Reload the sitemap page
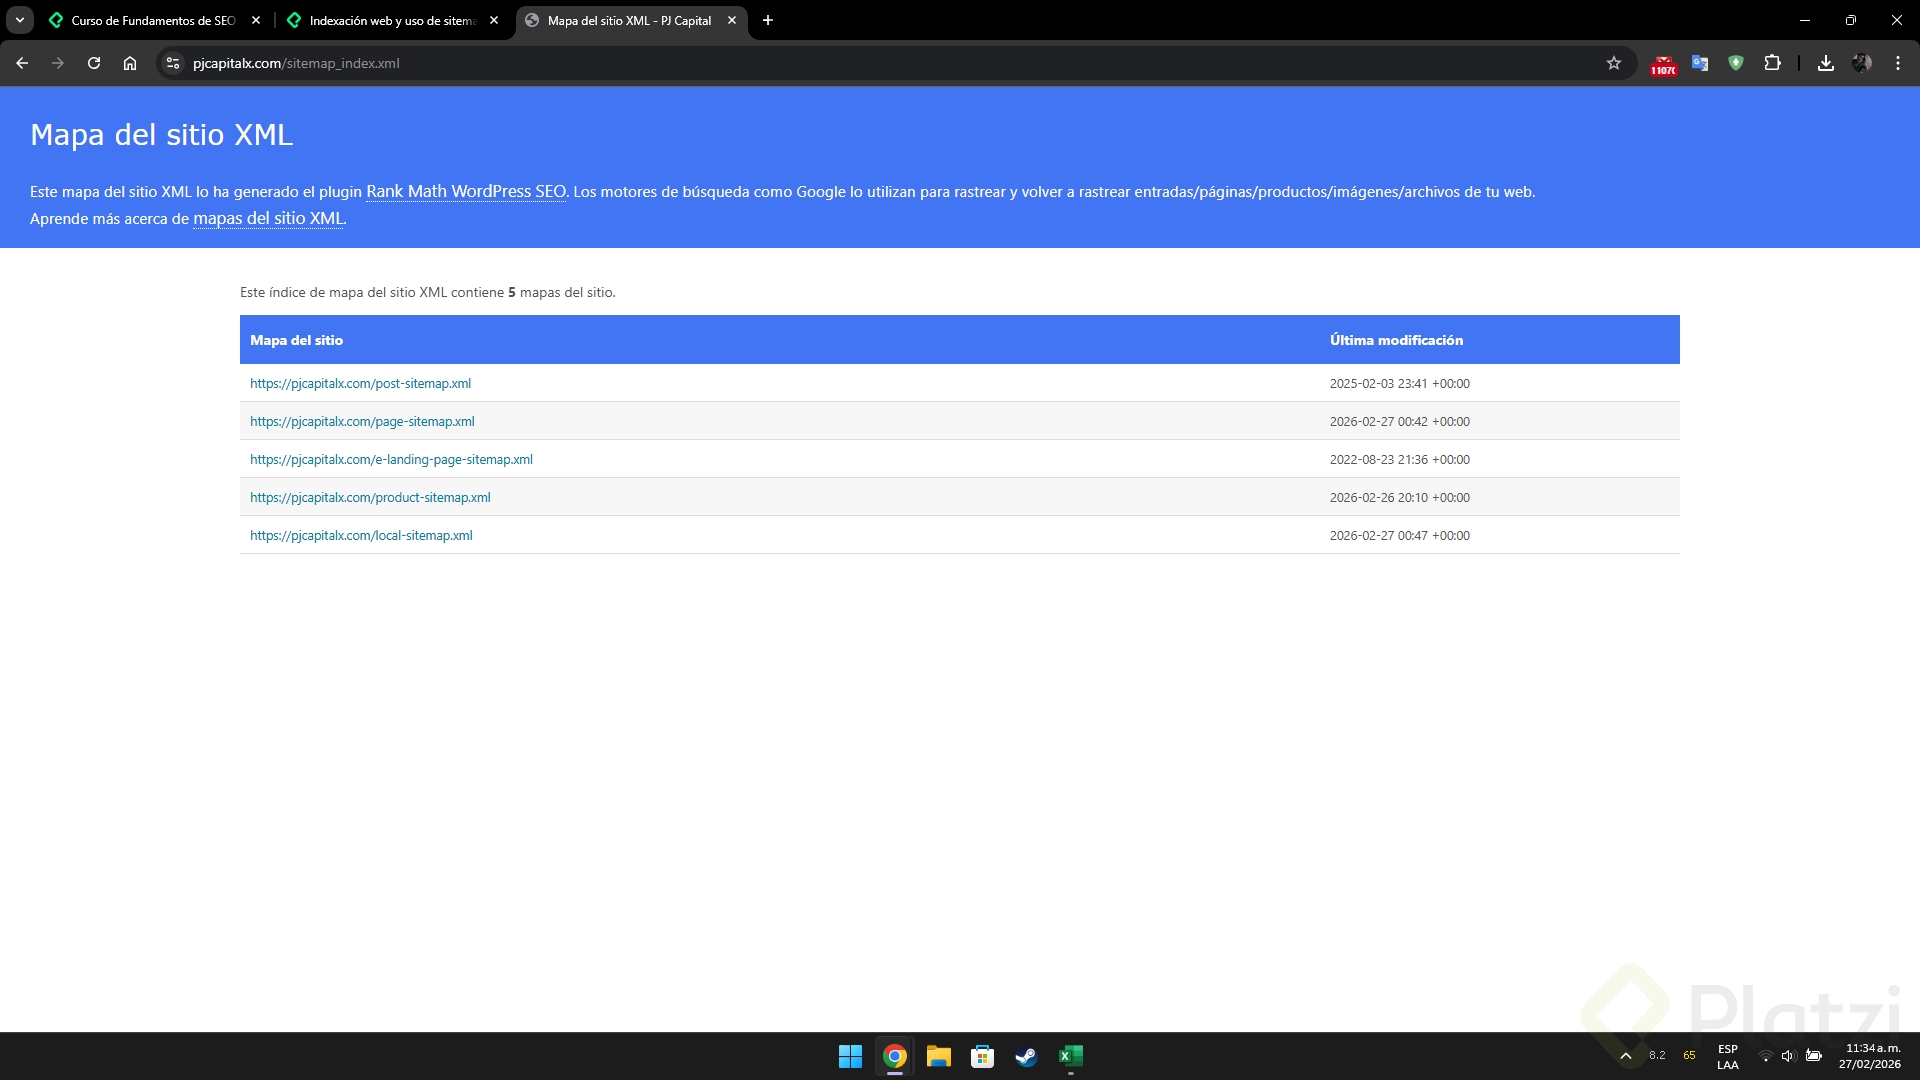The image size is (1920, 1080). (x=94, y=63)
